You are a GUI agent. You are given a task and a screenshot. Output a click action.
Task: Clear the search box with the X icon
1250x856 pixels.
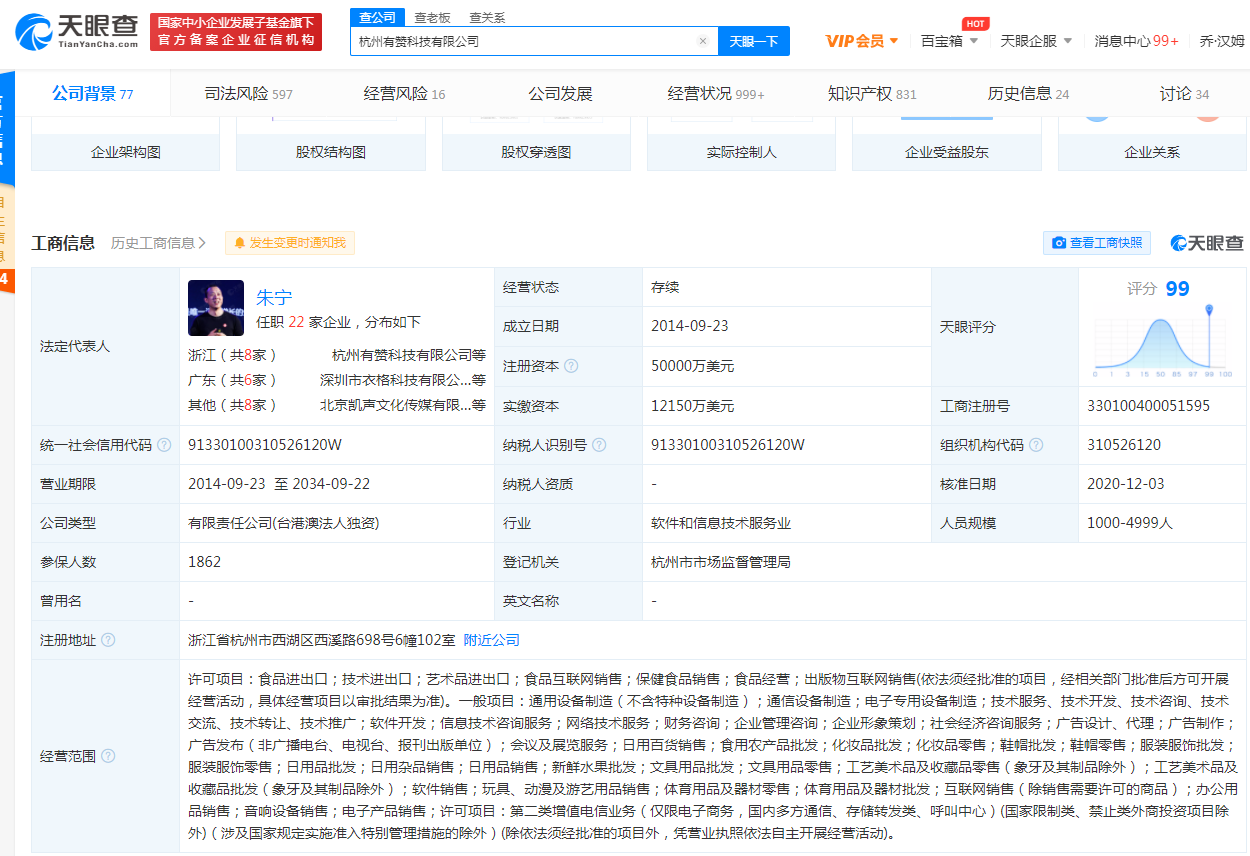tap(702, 41)
